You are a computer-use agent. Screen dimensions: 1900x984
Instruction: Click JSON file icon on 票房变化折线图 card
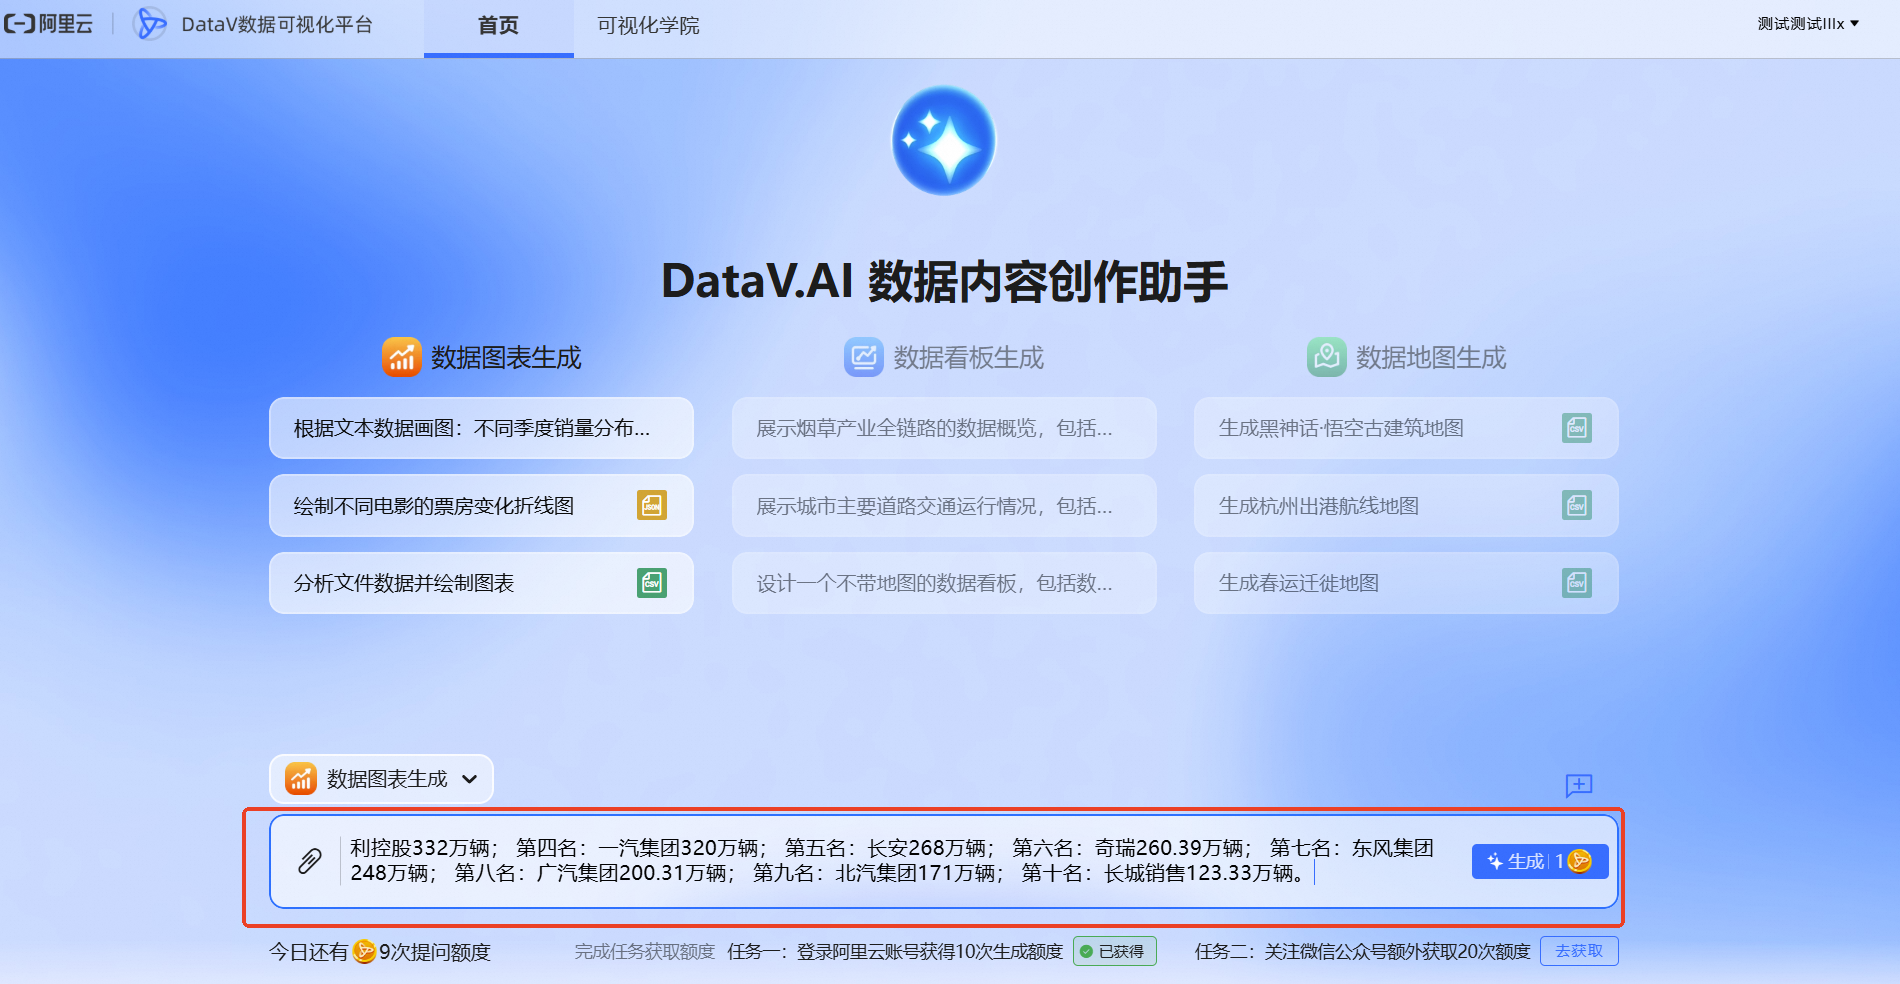point(652,505)
